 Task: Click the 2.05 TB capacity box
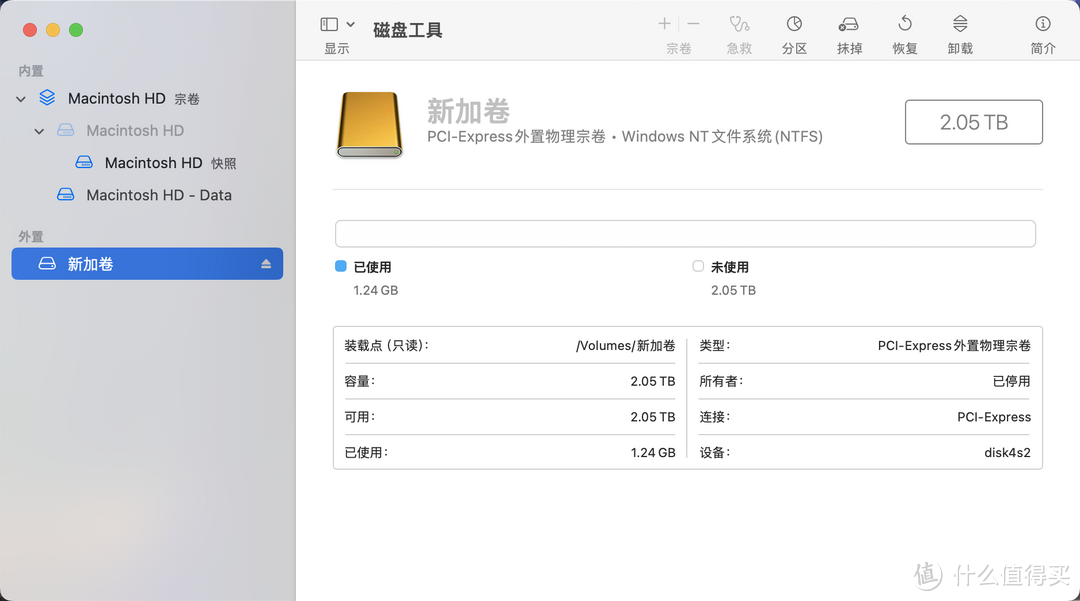[973, 122]
